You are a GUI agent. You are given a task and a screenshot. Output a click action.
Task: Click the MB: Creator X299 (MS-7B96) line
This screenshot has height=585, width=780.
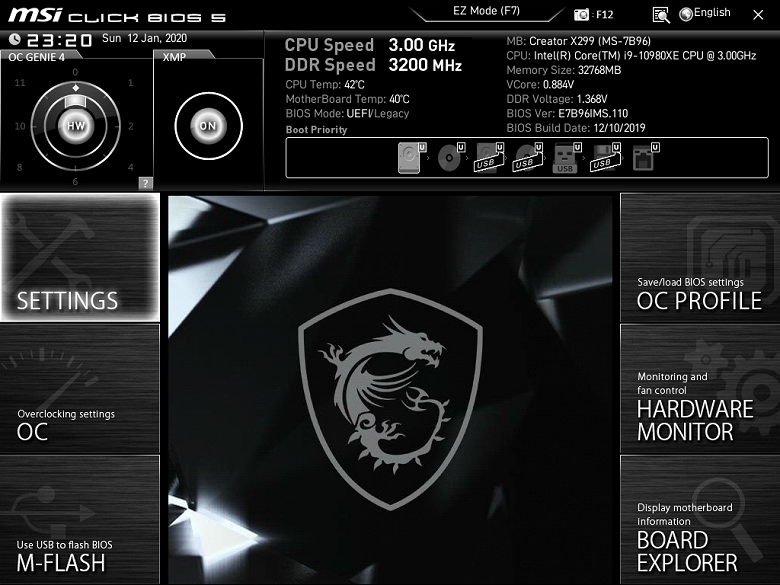coord(579,41)
